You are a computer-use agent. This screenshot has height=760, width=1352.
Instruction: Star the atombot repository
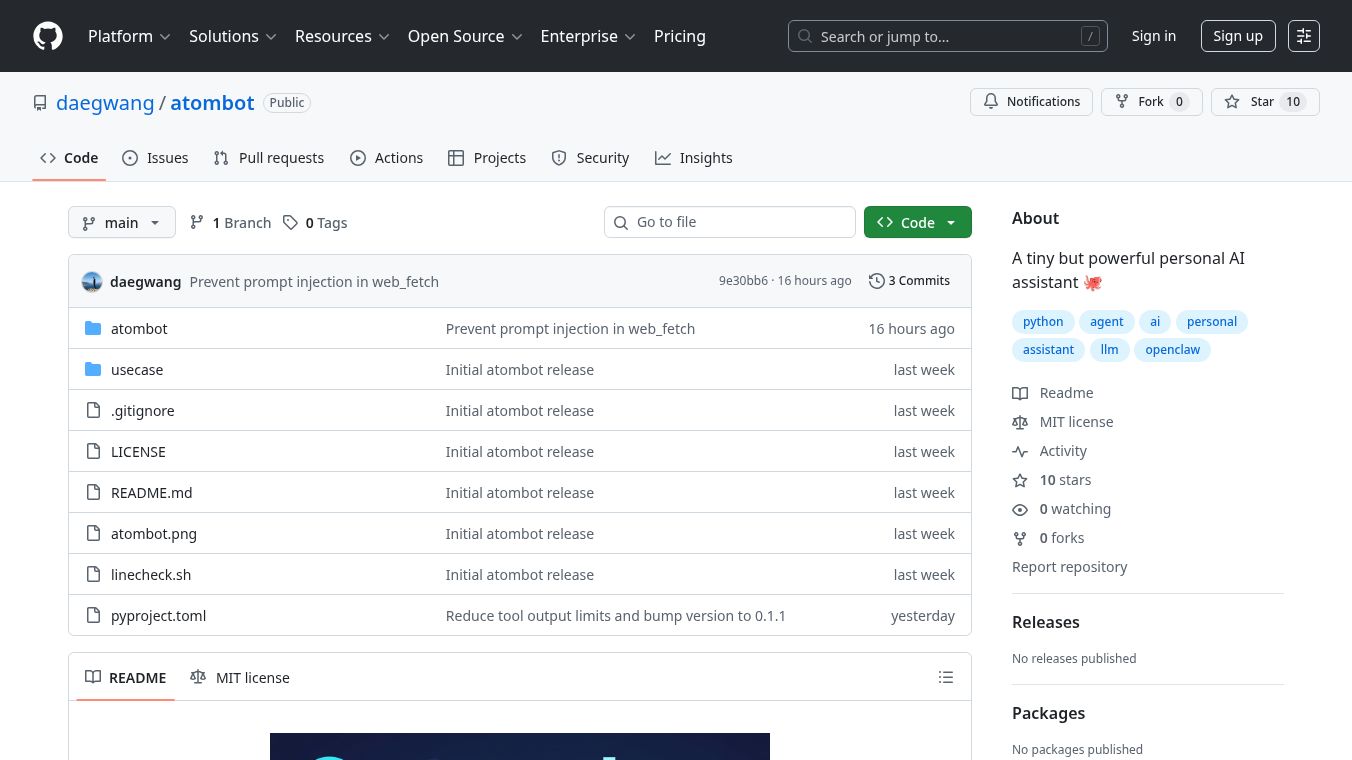1251,102
